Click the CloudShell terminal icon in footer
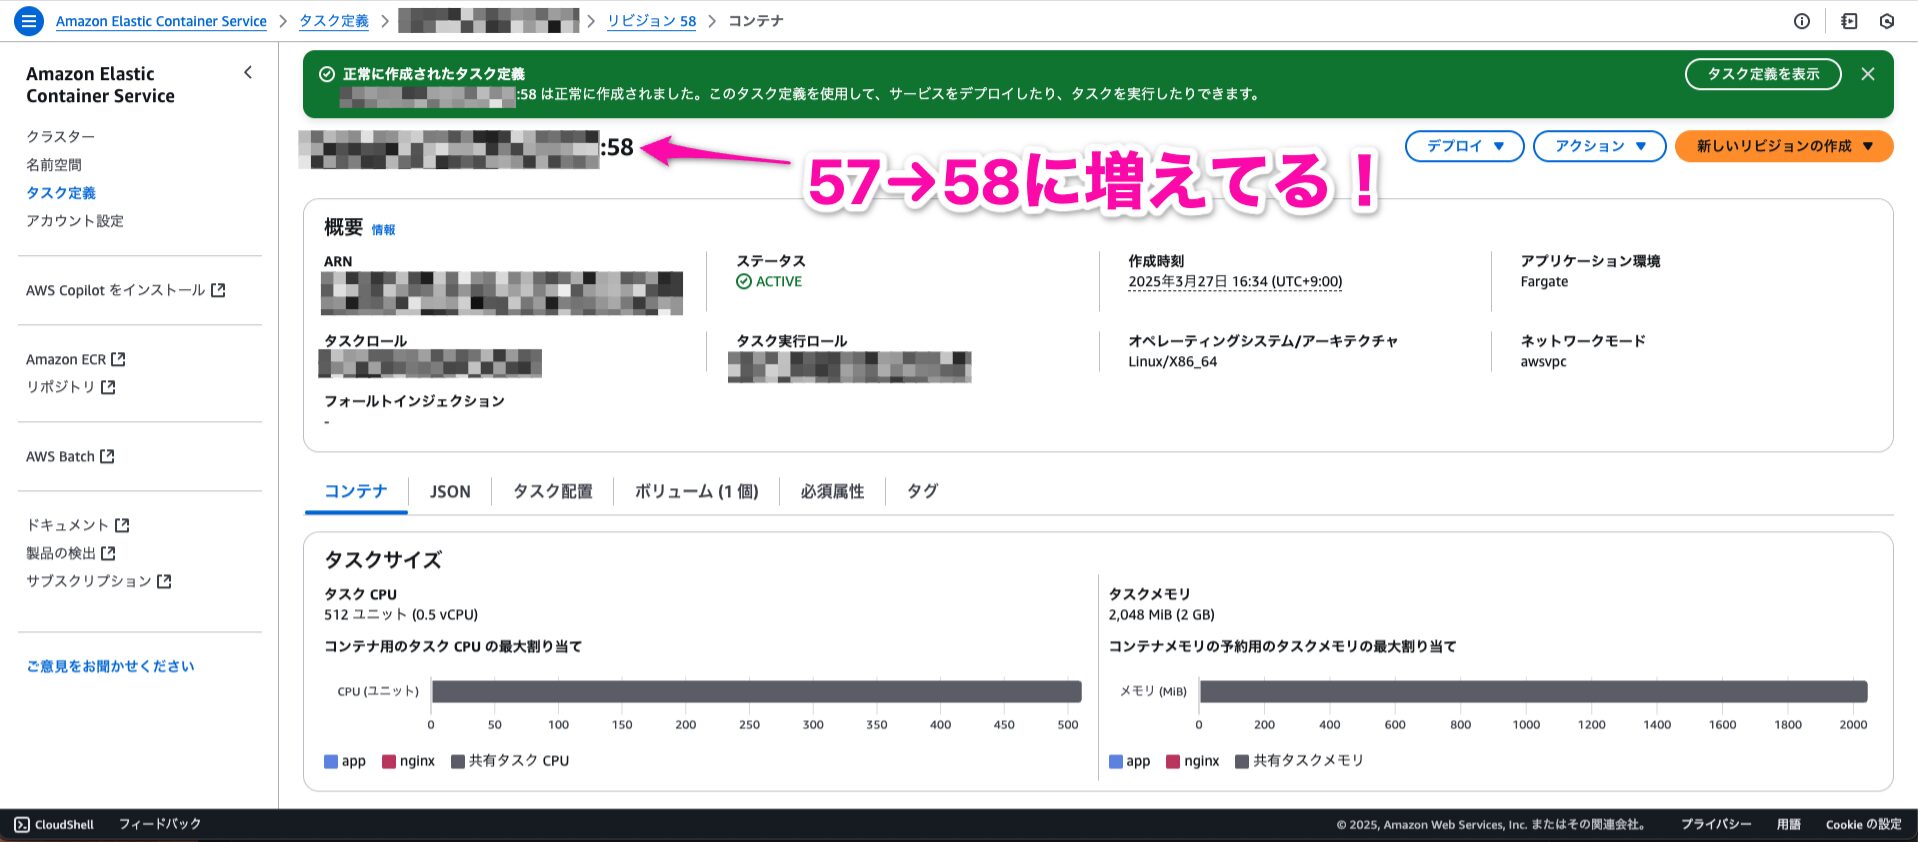1918x842 pixels. (x=22, y=825)
